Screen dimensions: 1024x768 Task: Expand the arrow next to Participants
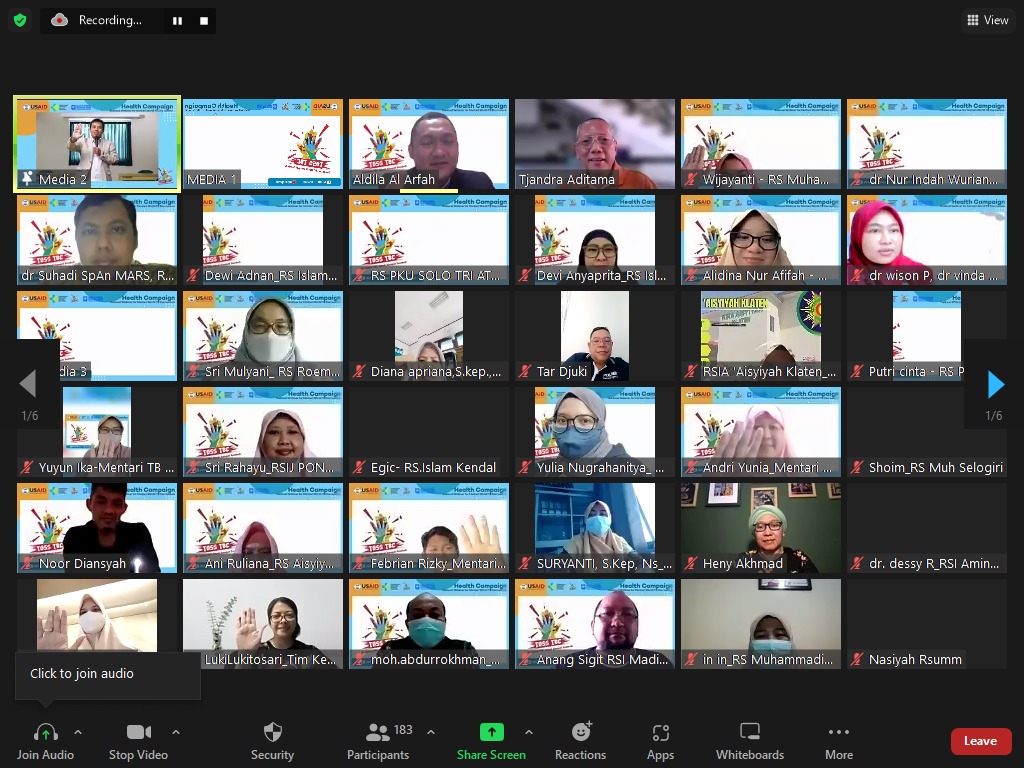click(x=431, y=732)
